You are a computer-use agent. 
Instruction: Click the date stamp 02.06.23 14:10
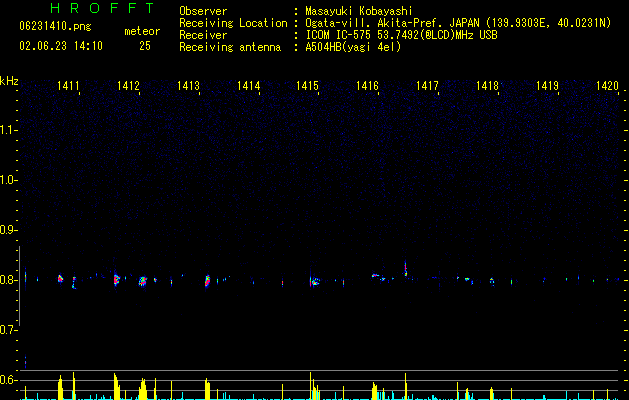[61, 46]
